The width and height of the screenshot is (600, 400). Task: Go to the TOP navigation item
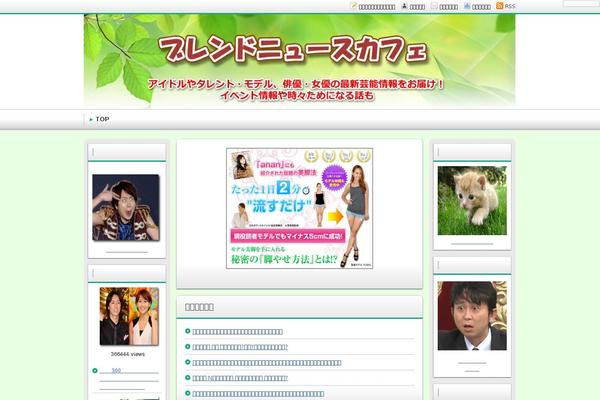tap(102, 119)
